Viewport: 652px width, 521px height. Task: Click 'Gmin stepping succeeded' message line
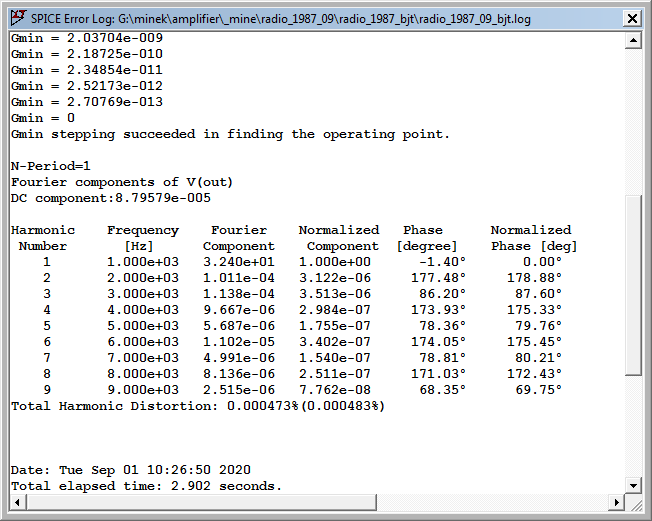[230, 134]
